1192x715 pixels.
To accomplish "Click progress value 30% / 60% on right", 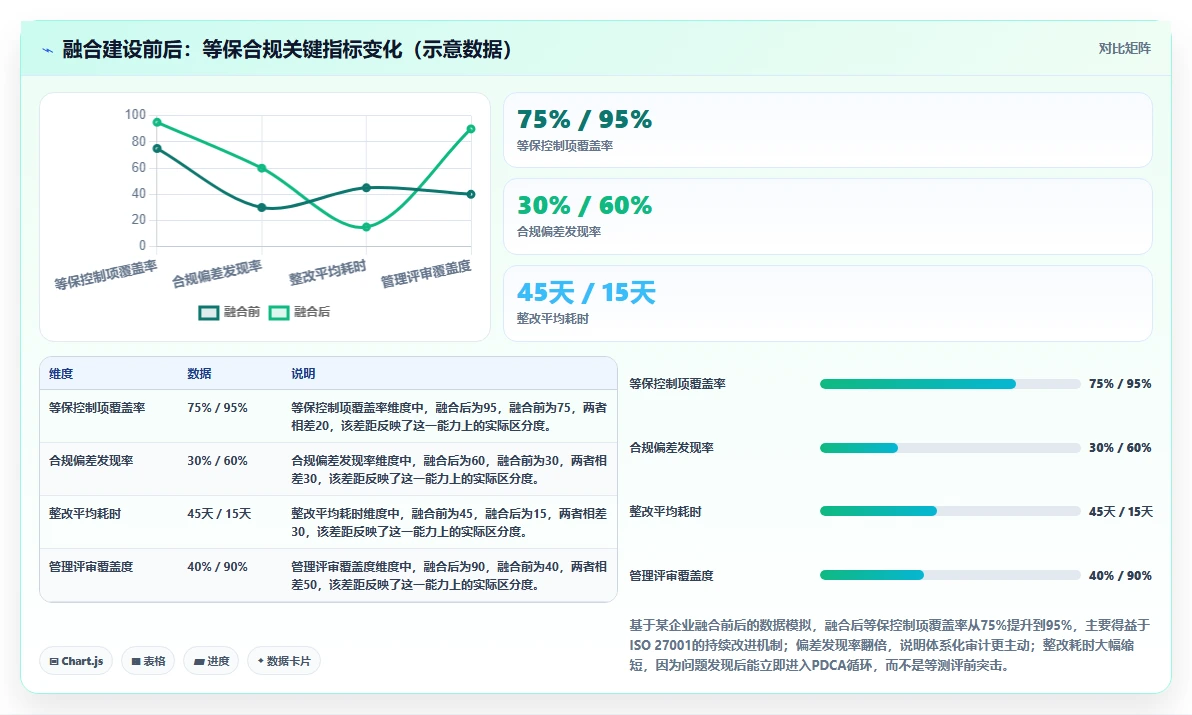I will [1120, 448].
